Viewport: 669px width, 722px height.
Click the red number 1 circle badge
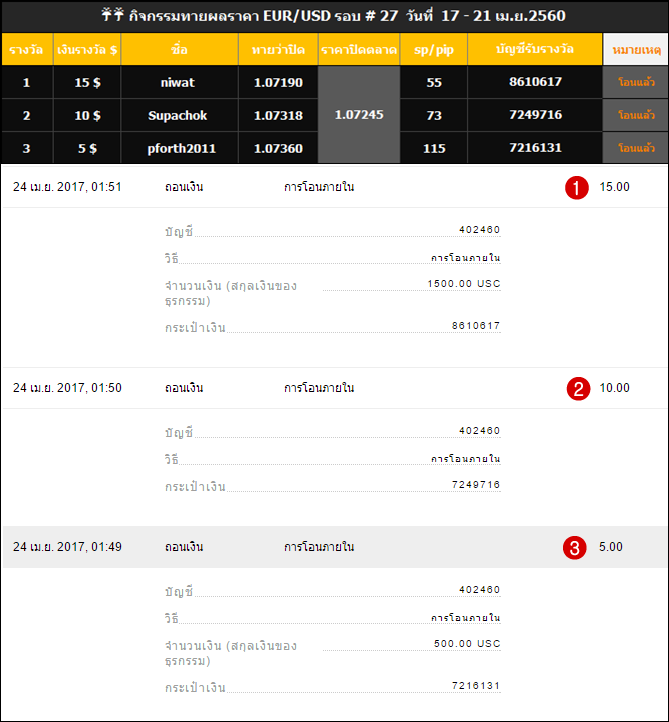tap(576, 188)
